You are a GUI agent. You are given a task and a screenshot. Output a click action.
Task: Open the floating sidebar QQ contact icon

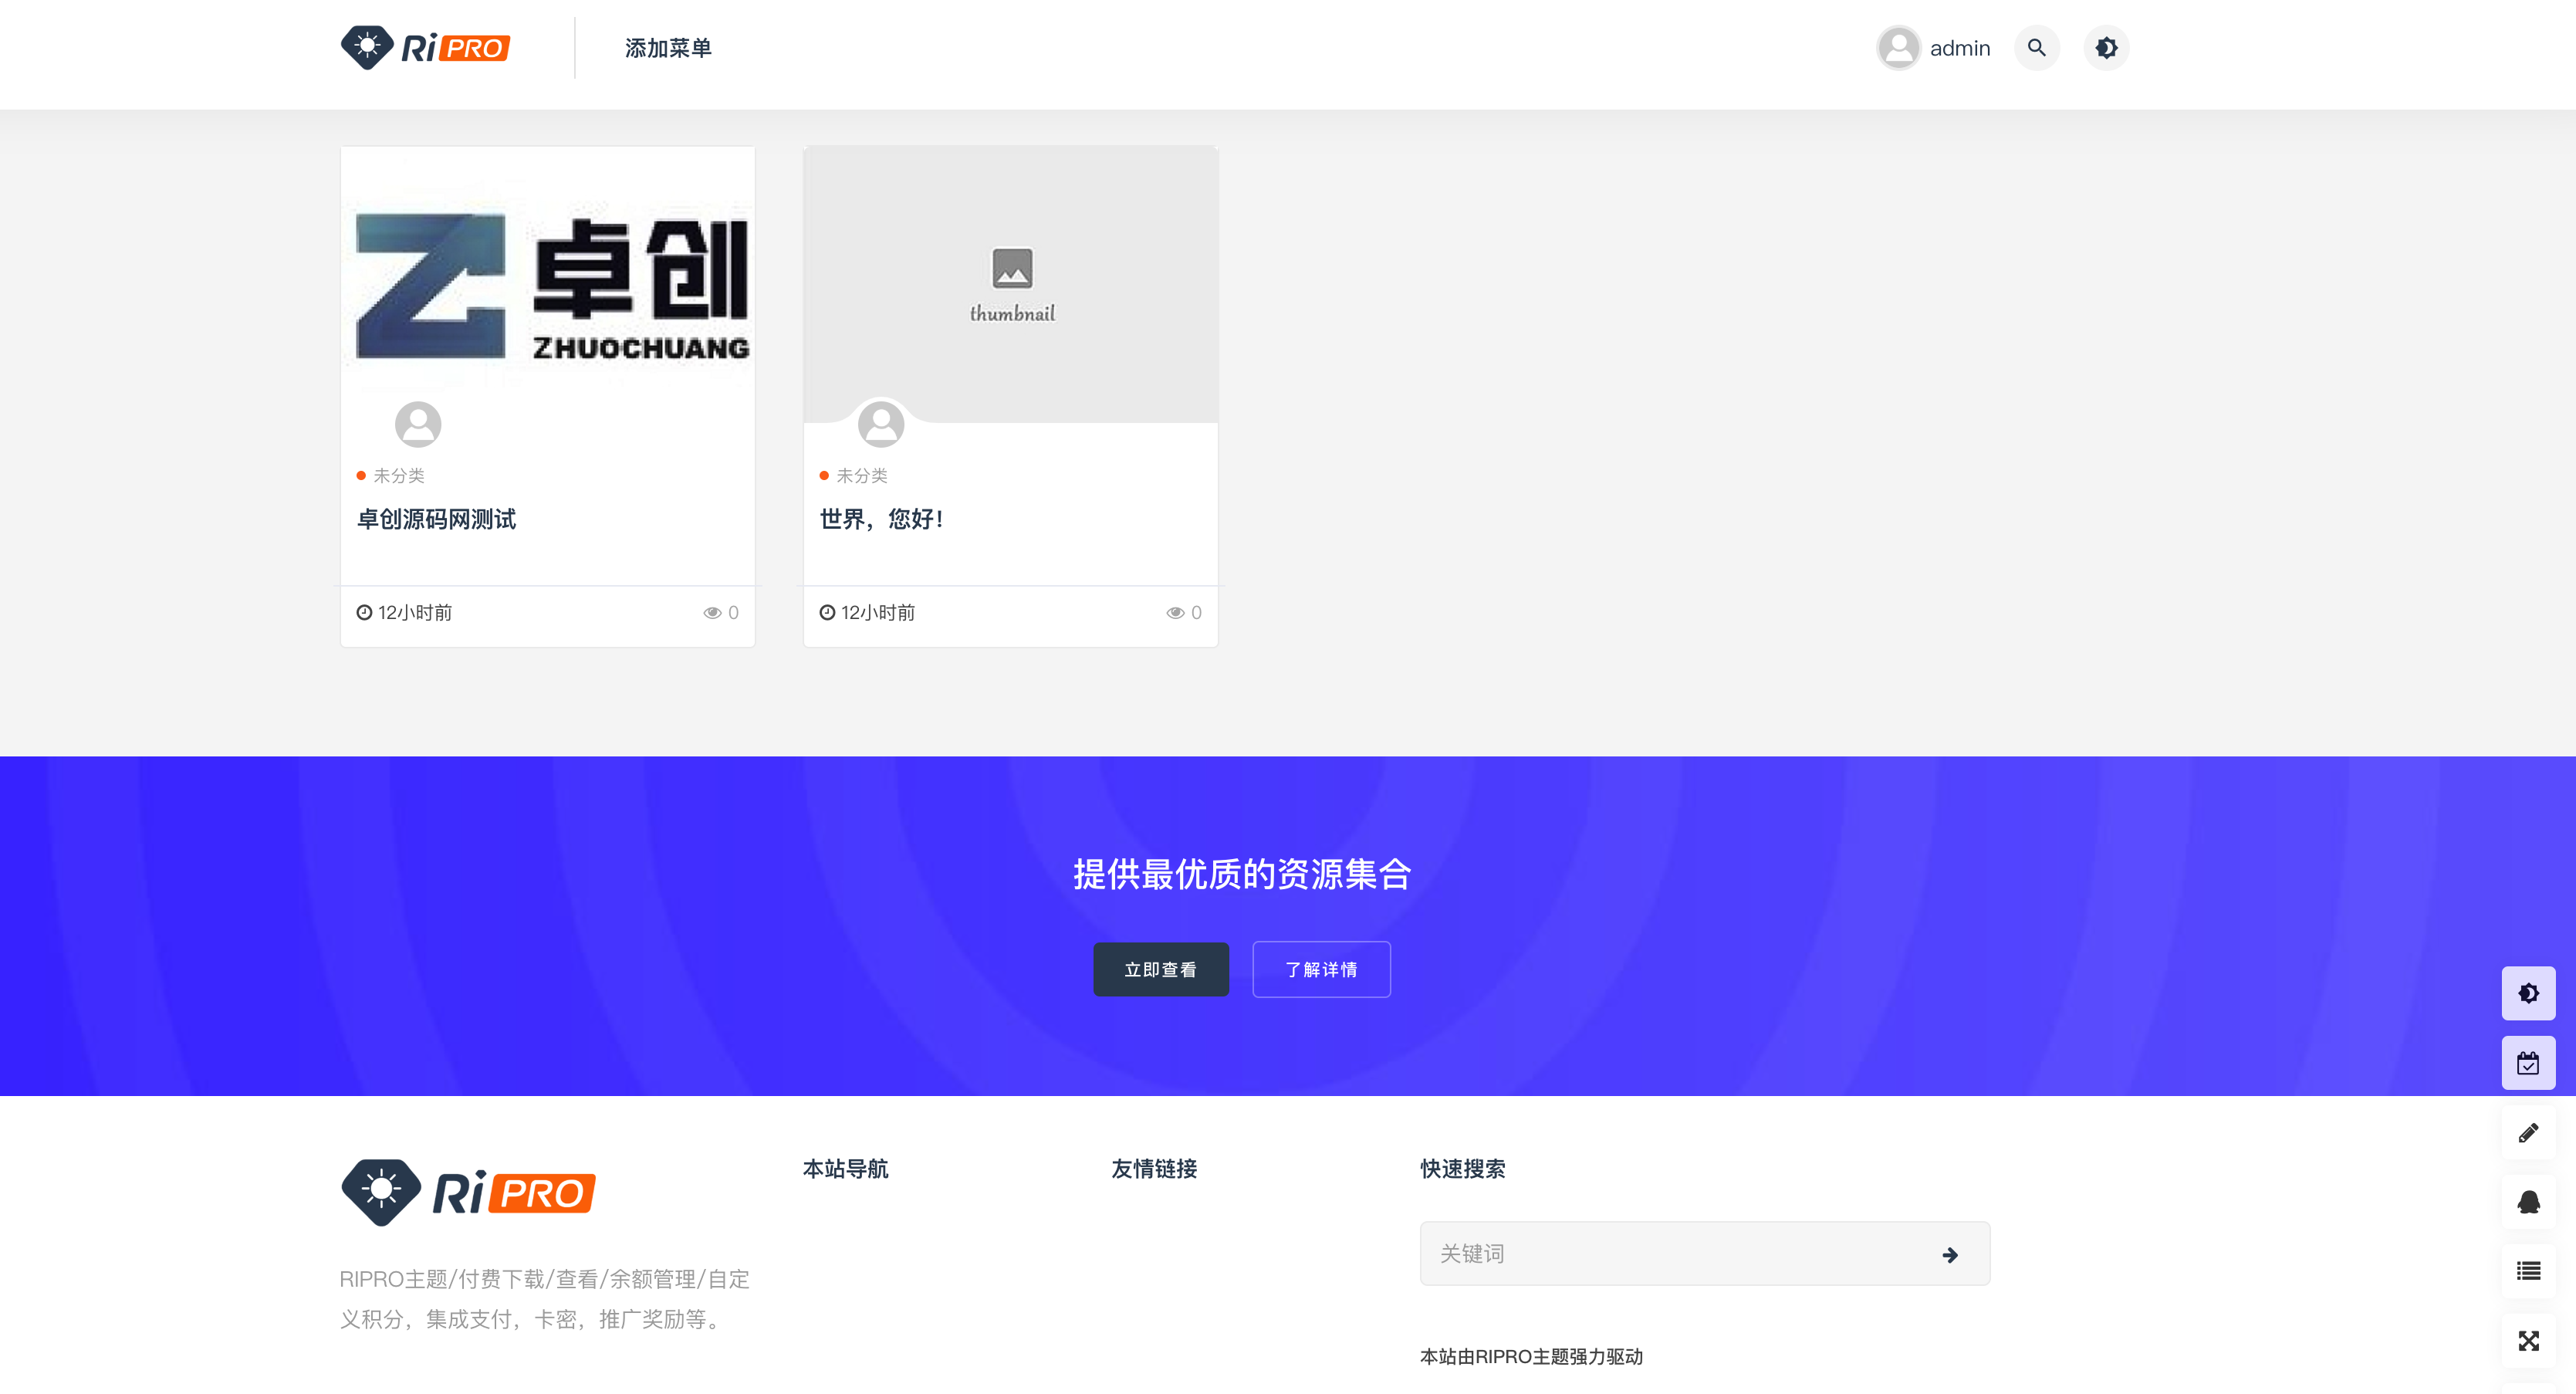[2528, 1202]
